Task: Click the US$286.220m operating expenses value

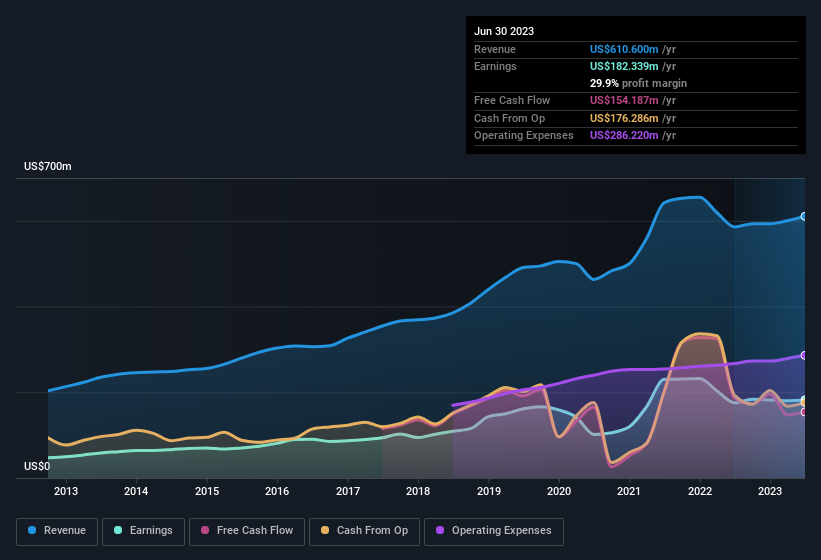Action: tap(624, 136)
